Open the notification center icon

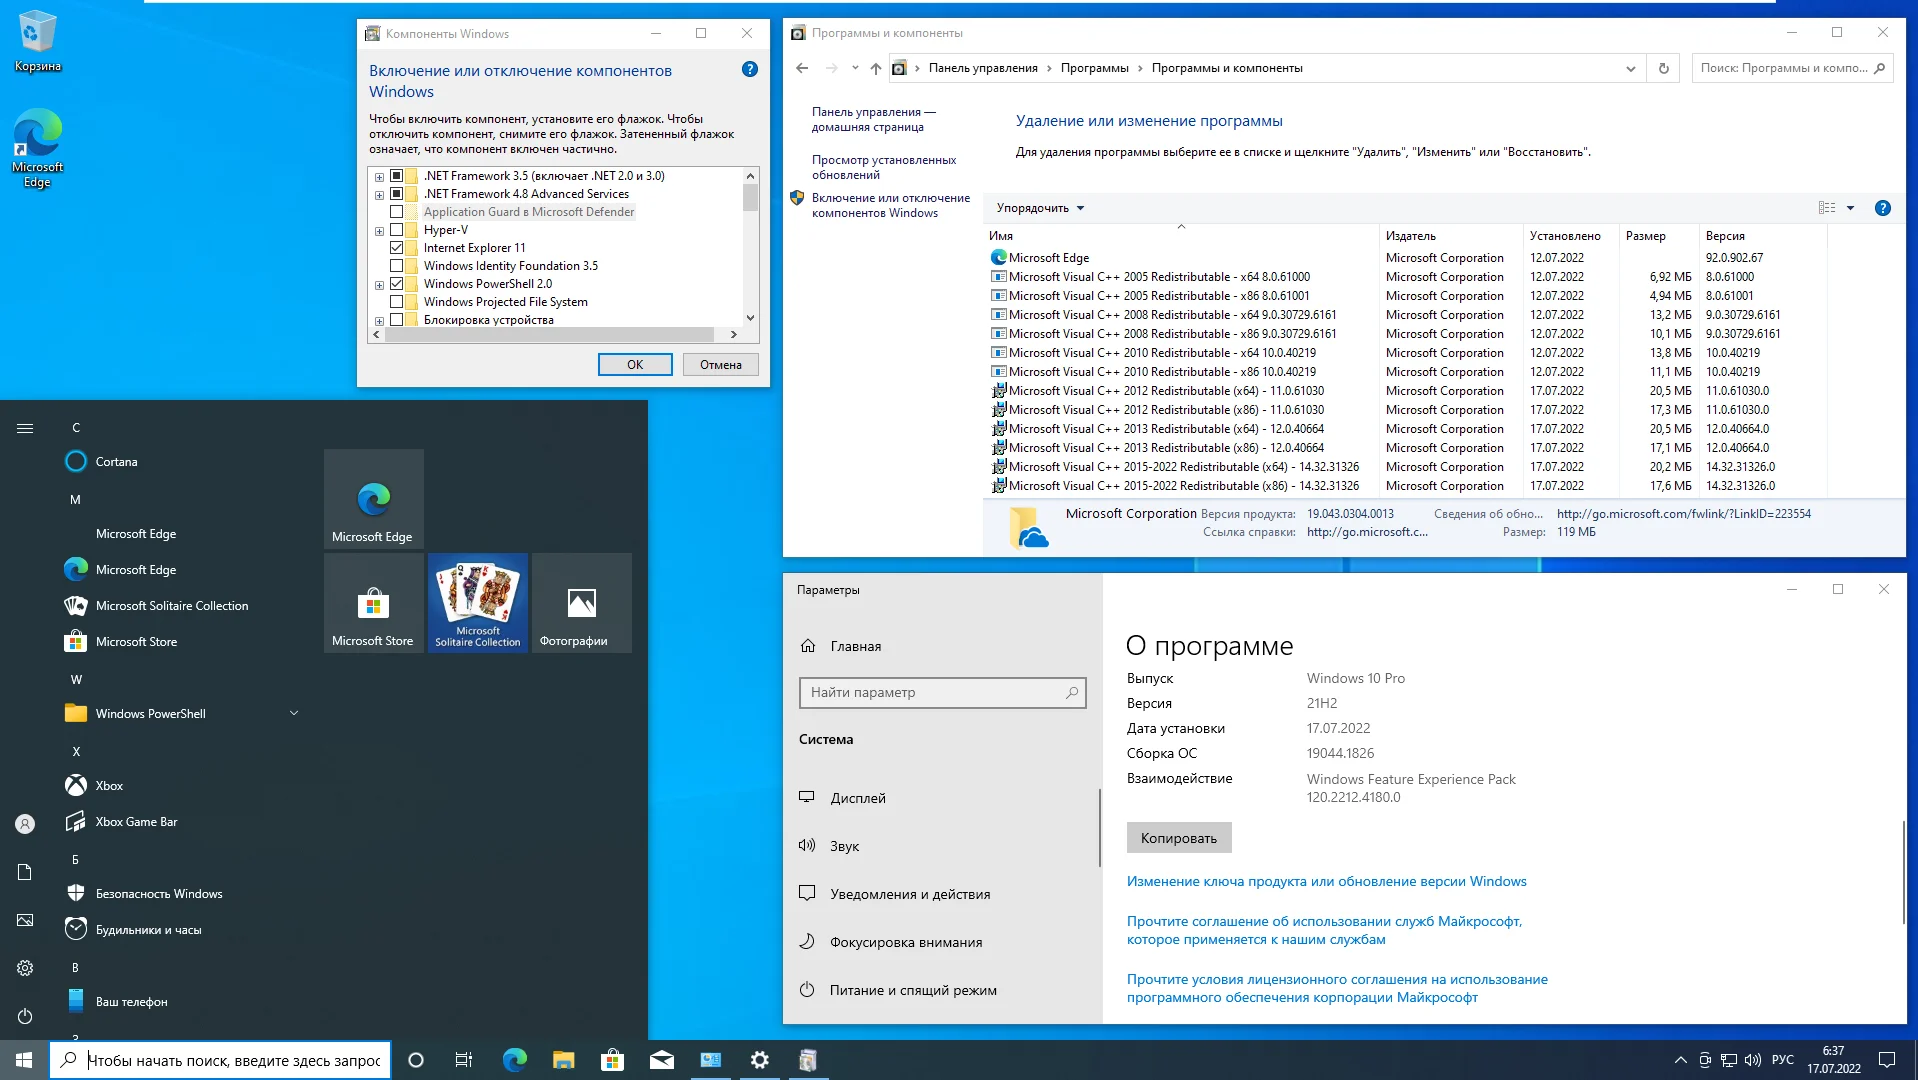pyautogui.click(x=1887, y=1060)
